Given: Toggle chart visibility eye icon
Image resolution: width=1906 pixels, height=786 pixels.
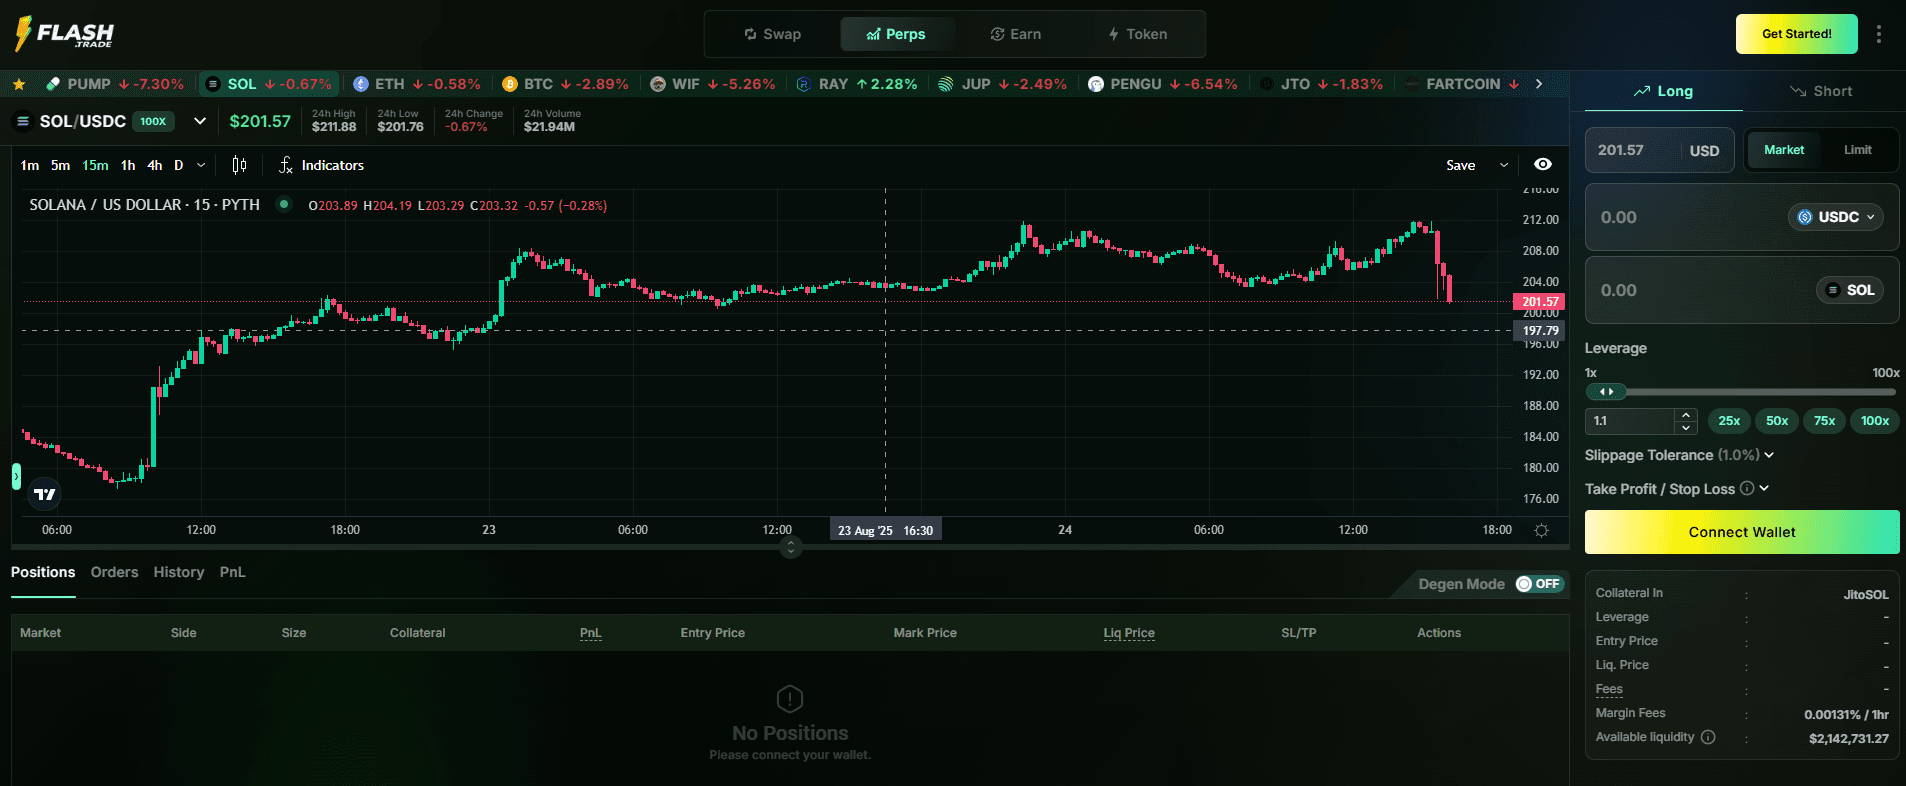Looking at the screenshot, I should (x=1543, y=165).
